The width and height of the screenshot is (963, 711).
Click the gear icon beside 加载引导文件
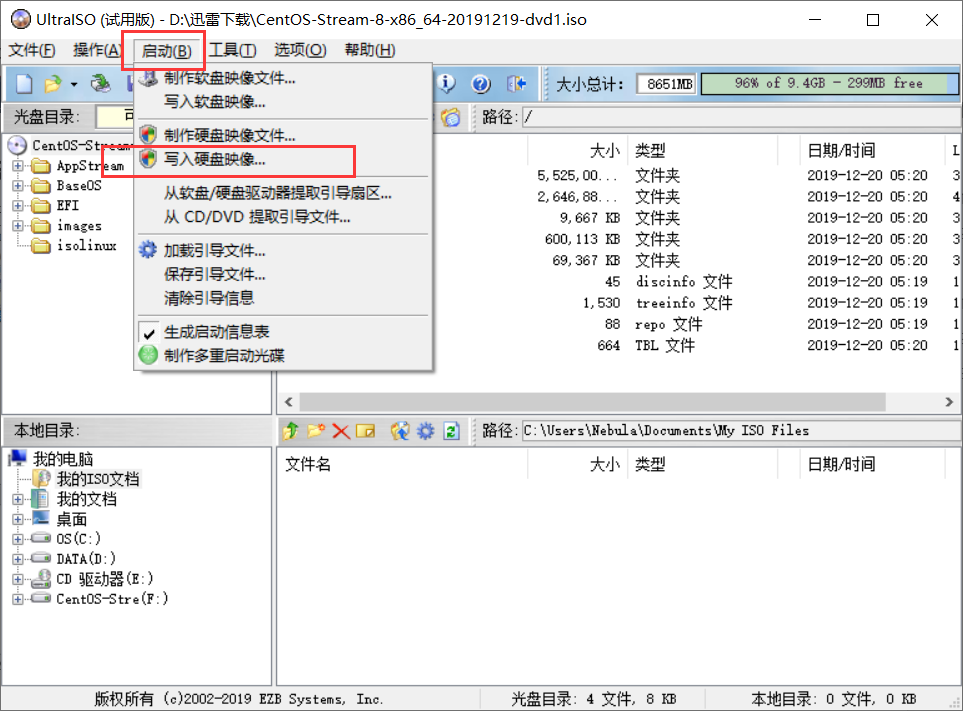click(148, 250)
